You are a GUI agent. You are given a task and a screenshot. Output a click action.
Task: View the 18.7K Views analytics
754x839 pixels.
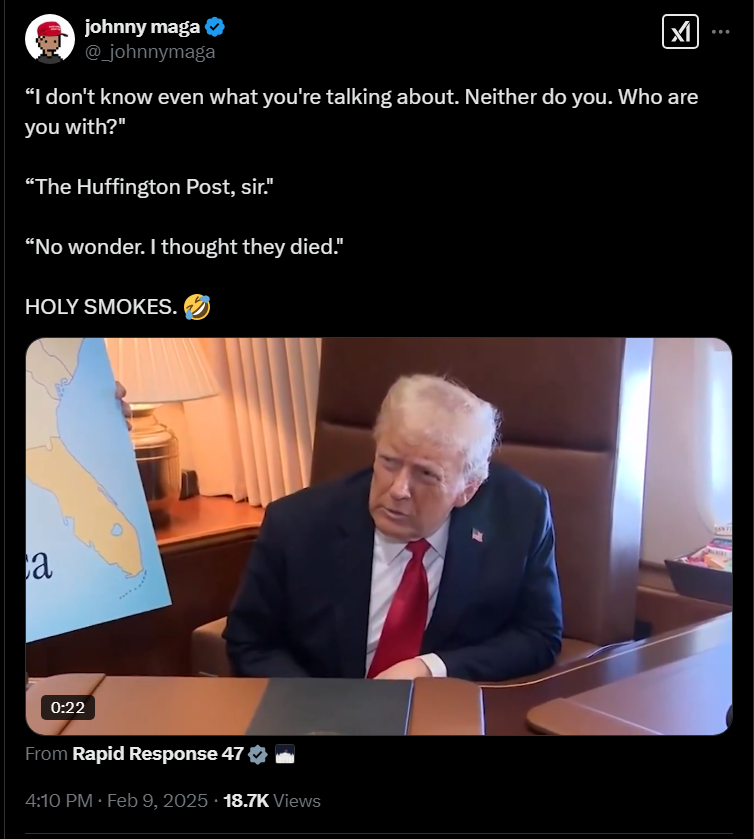(x=272, y=800)
